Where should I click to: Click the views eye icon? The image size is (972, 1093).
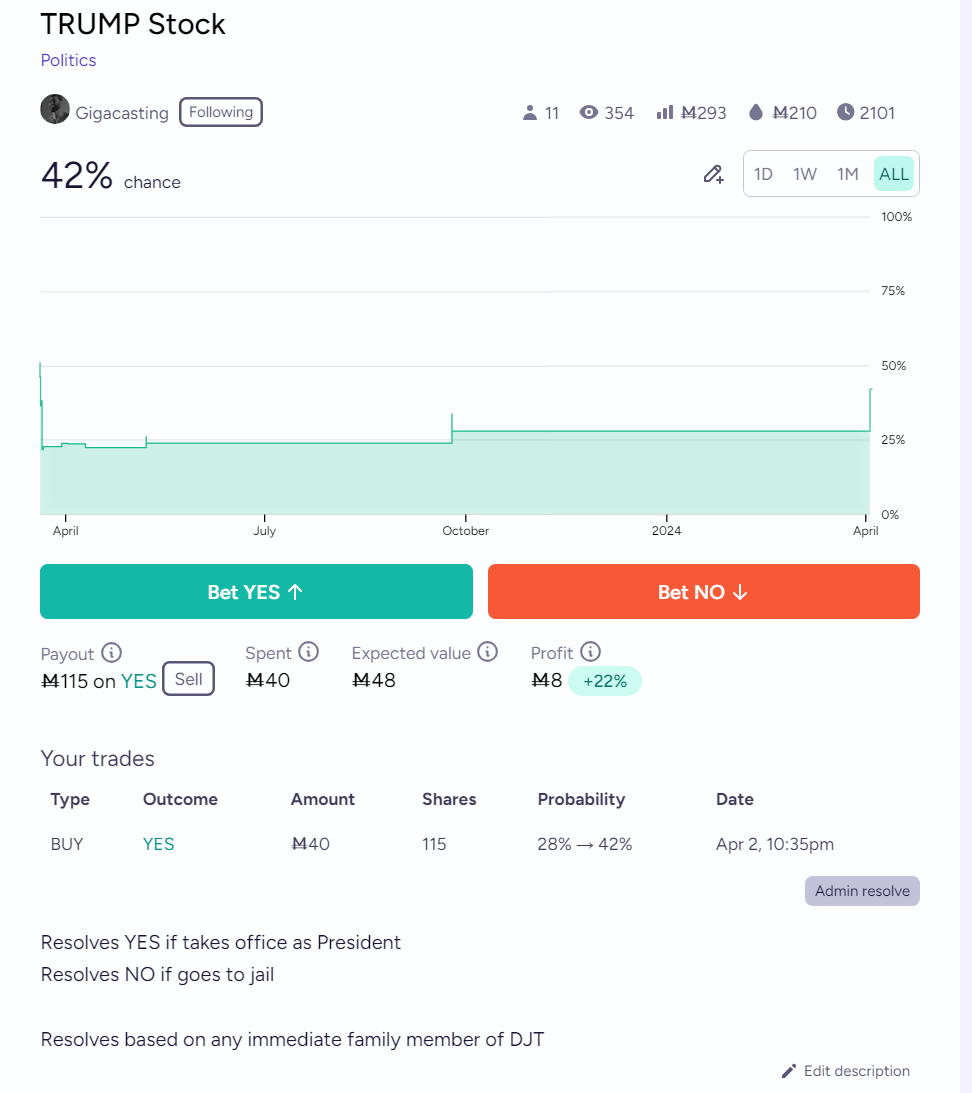(x=589, y=113)
